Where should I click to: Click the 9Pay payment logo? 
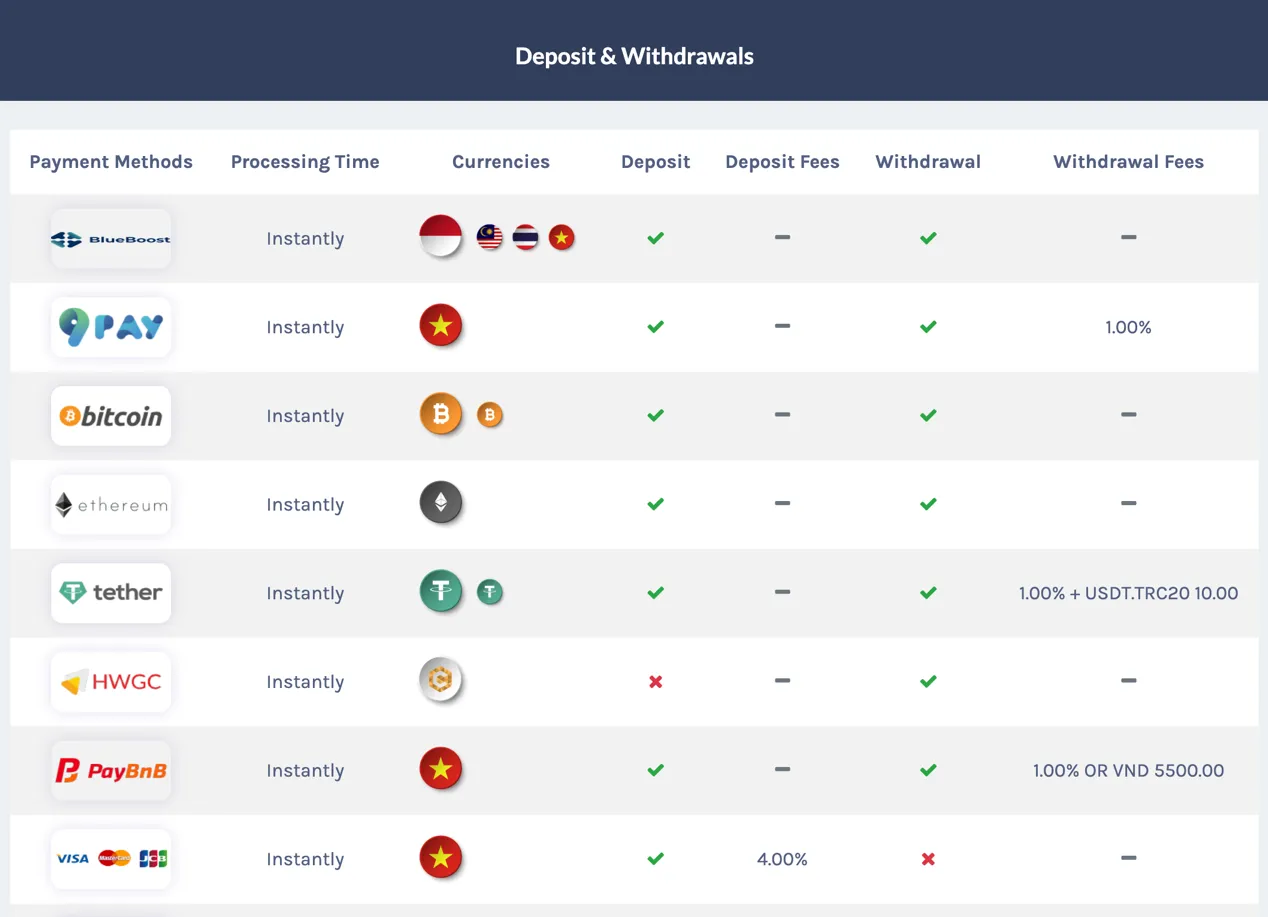(x=111, y=327)
